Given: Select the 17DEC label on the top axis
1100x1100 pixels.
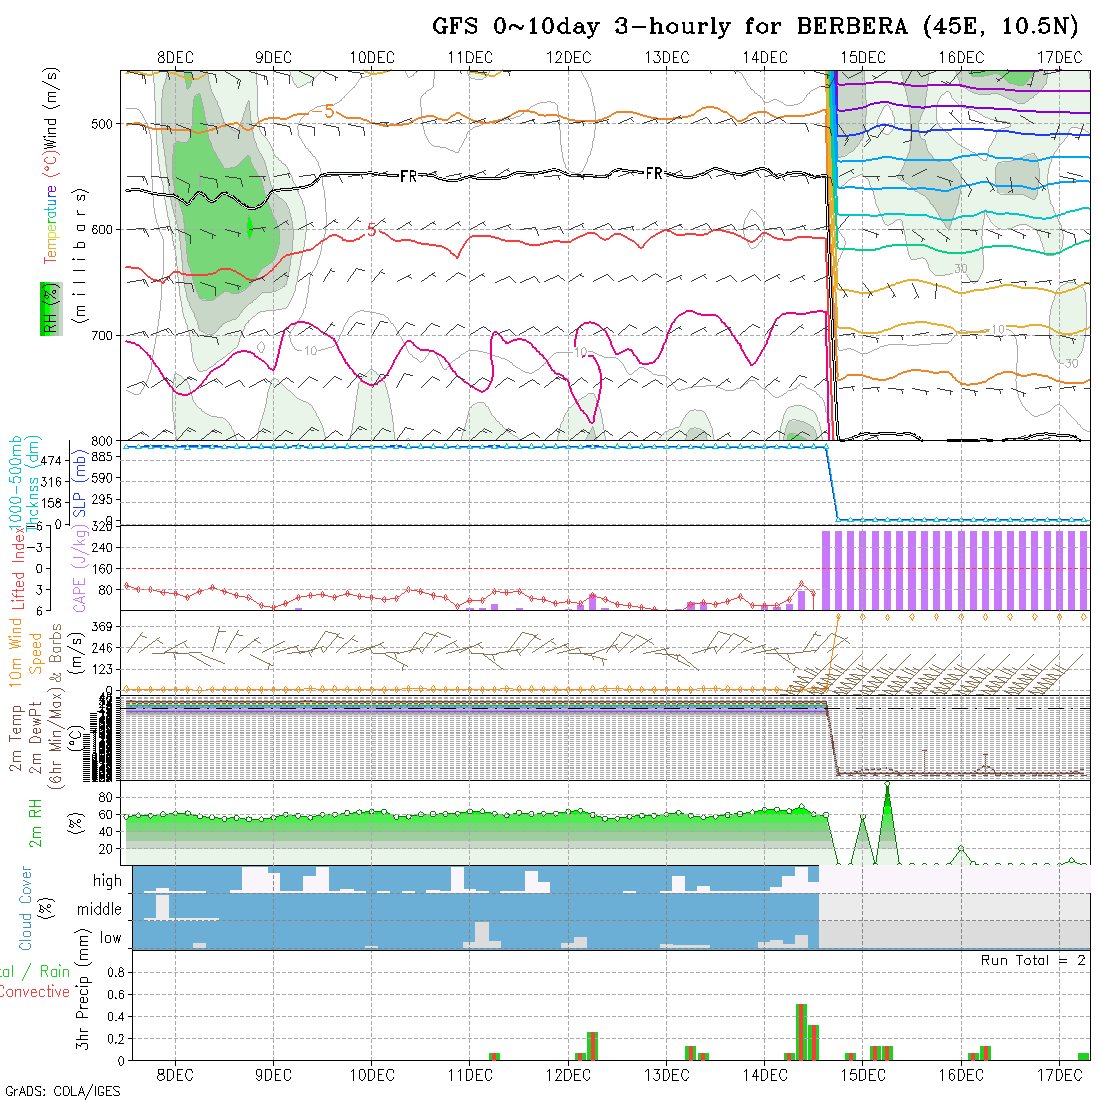Looking at the screenshot, I should click(x=1059, y=57).
